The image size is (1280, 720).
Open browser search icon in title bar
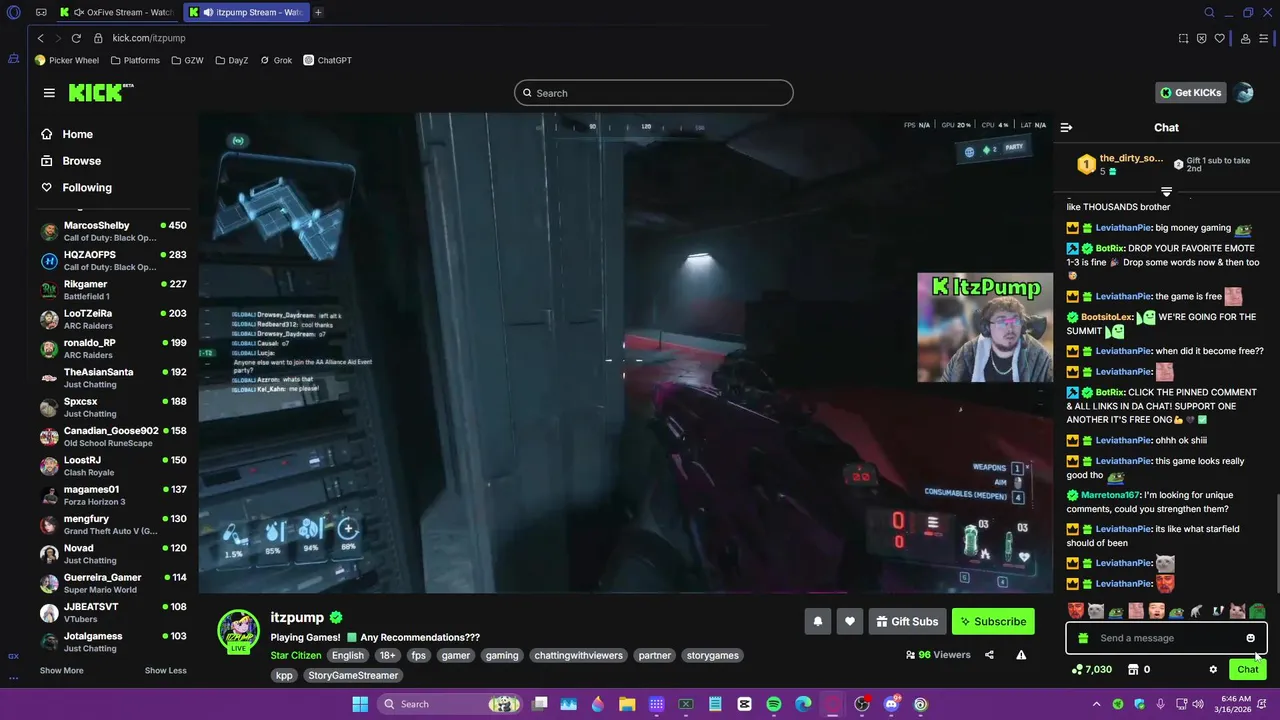(1209, 12)
